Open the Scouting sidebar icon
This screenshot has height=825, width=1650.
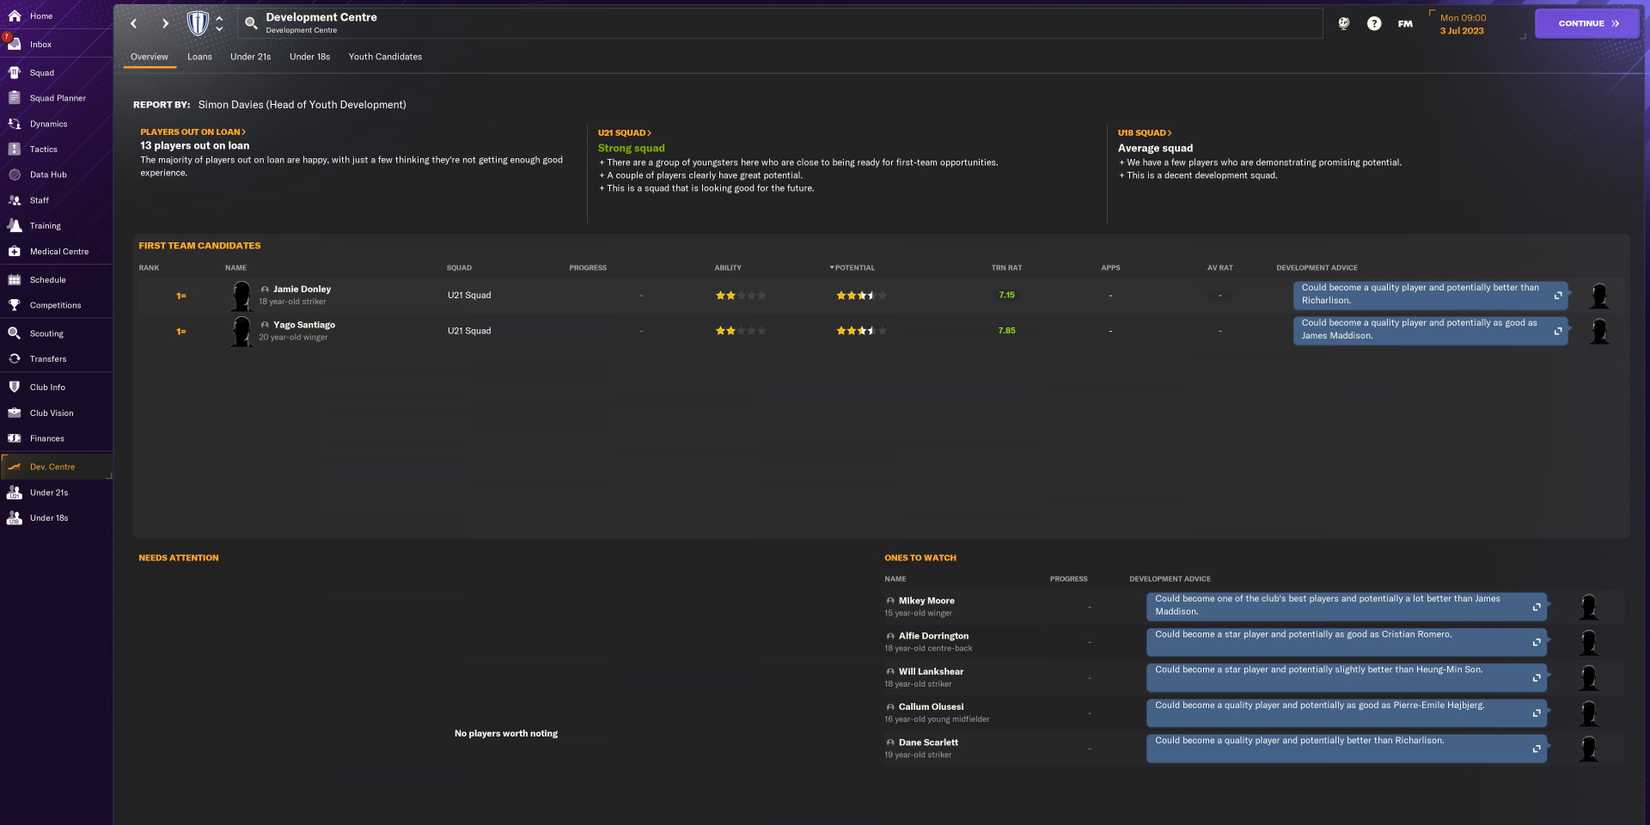coord(15,334)
